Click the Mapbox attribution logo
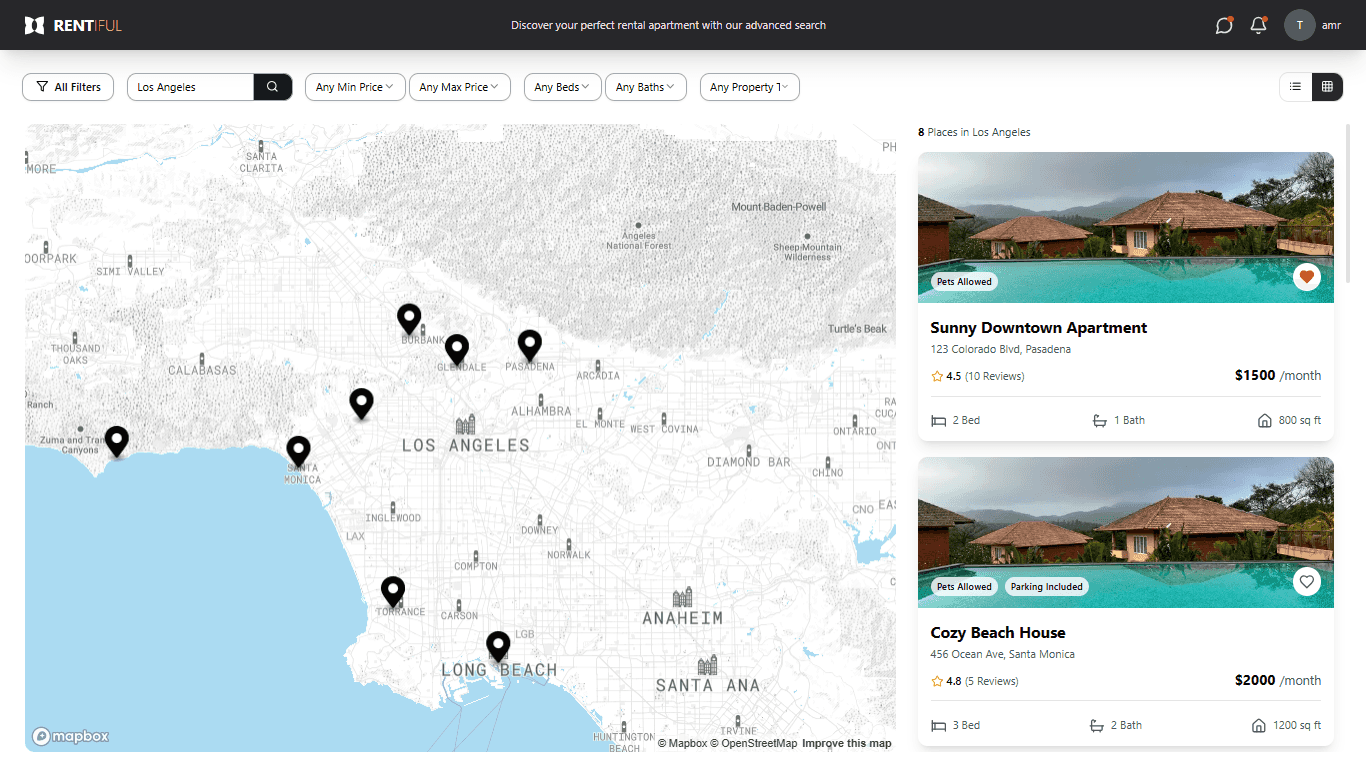The image size is (1366, 768). point(70,736)
